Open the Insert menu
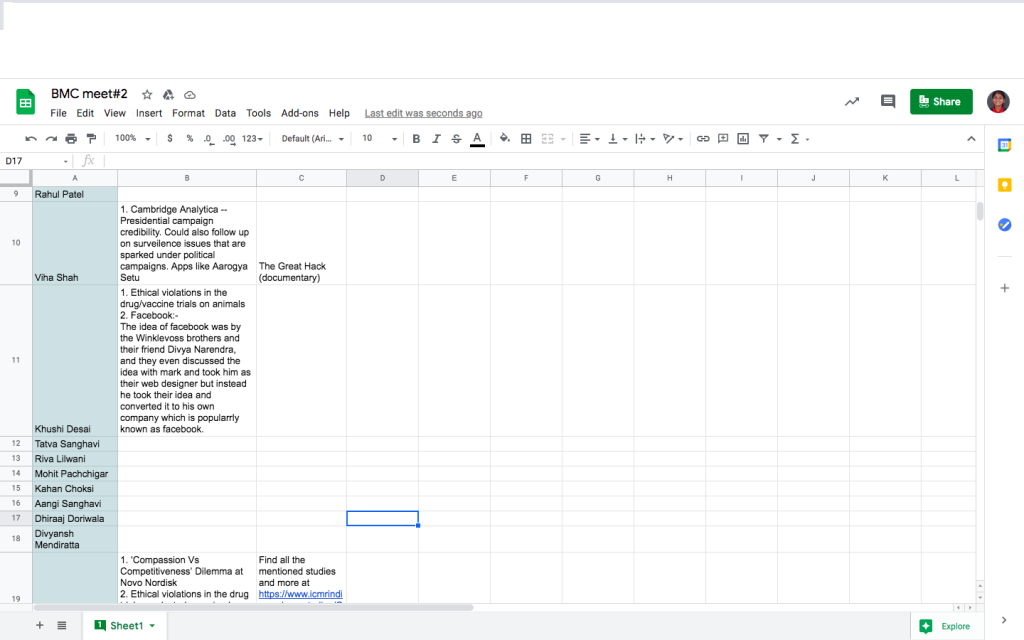The height and width of the screenshot is (640, 1024). tap(149, 113)
